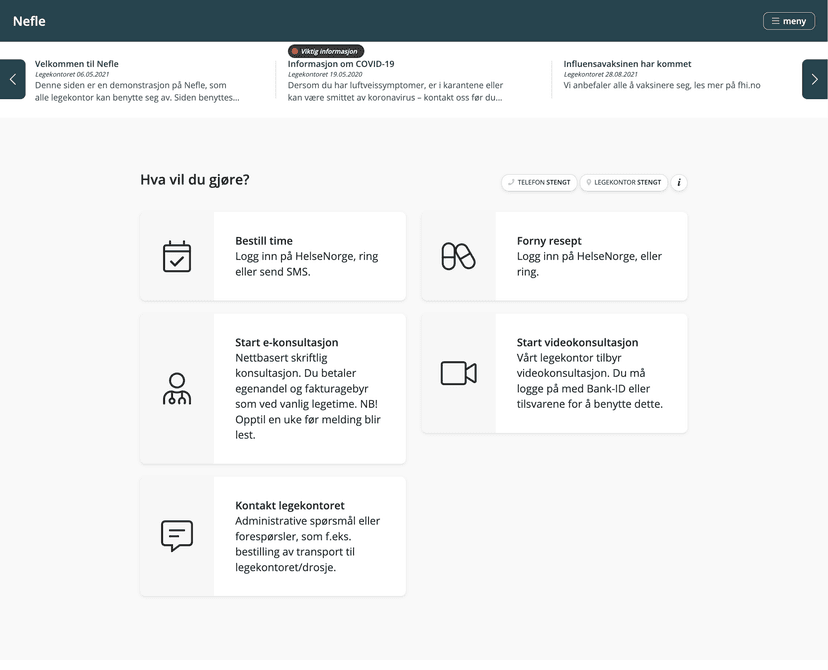
Task: Open Influensavaksinen har kommet news item
Action: coord(627,64)
